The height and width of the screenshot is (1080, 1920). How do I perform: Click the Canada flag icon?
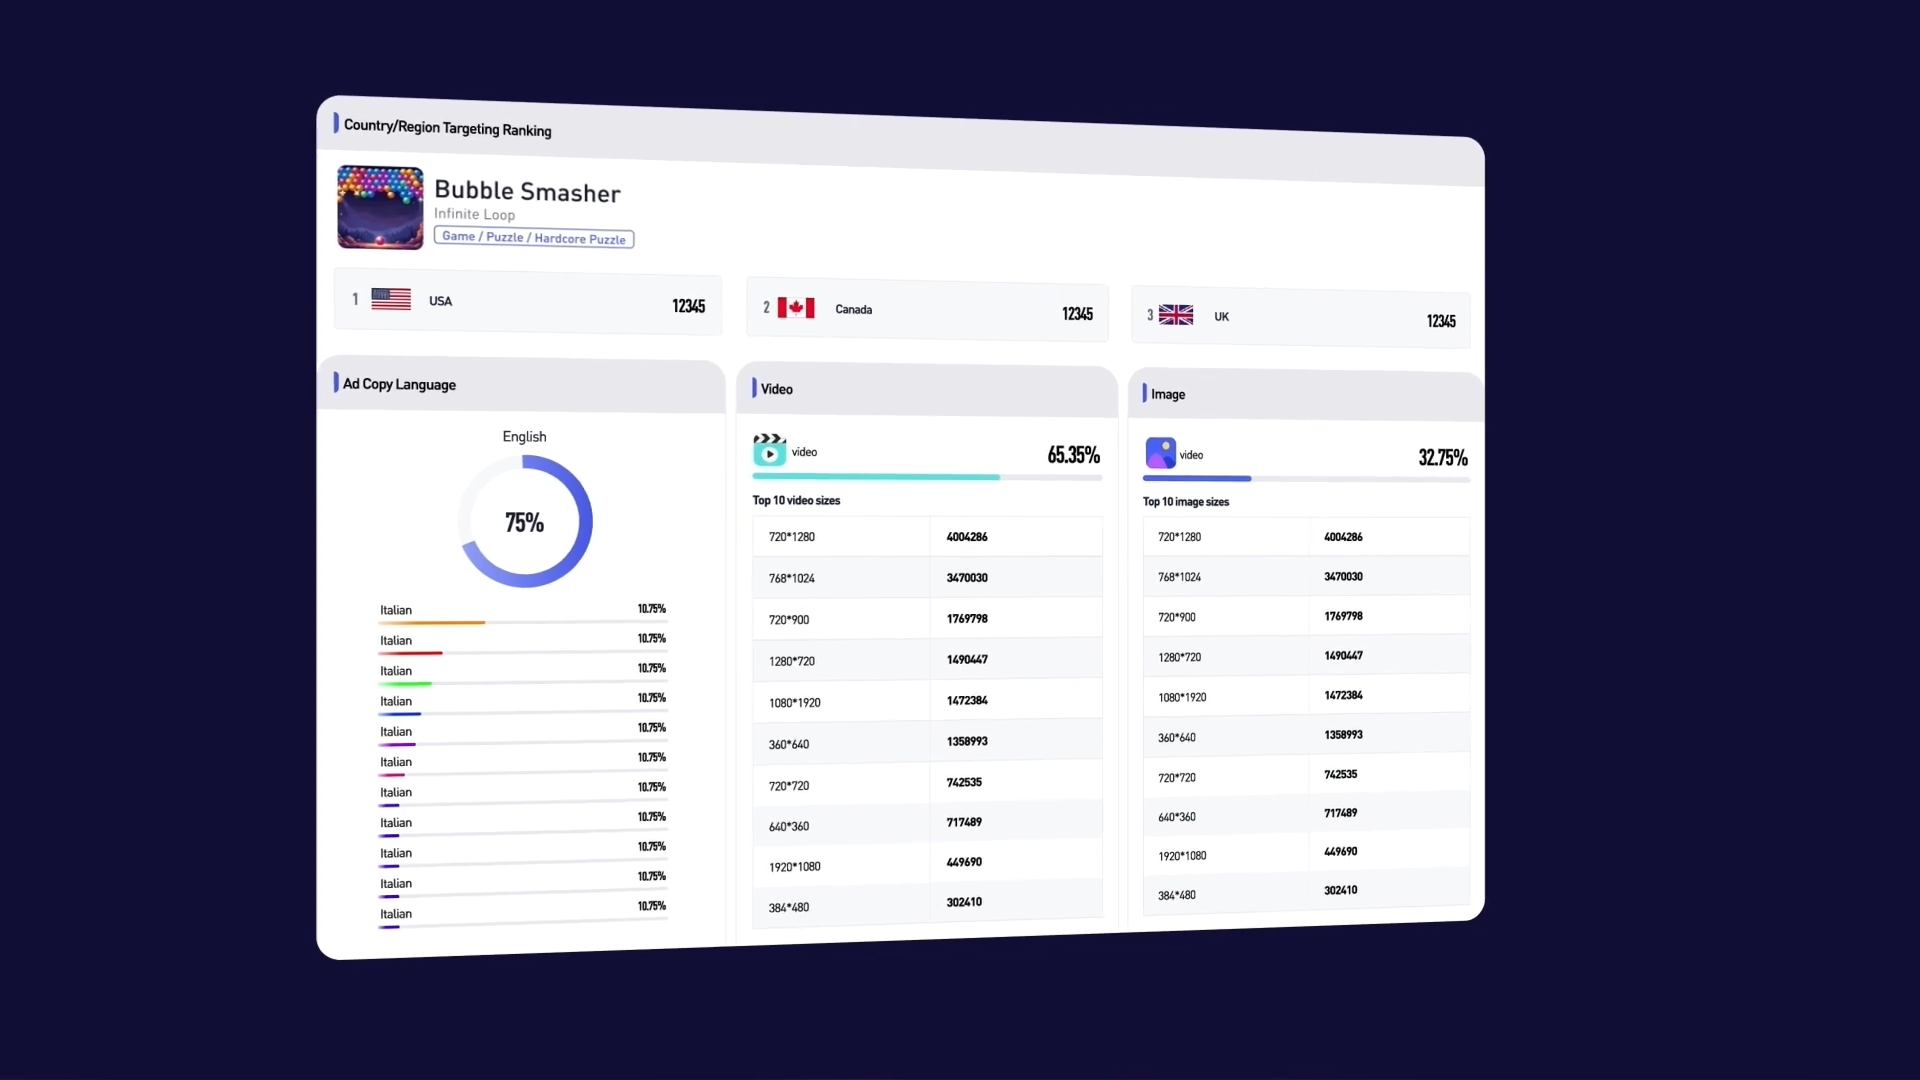(x=796, y=308)
